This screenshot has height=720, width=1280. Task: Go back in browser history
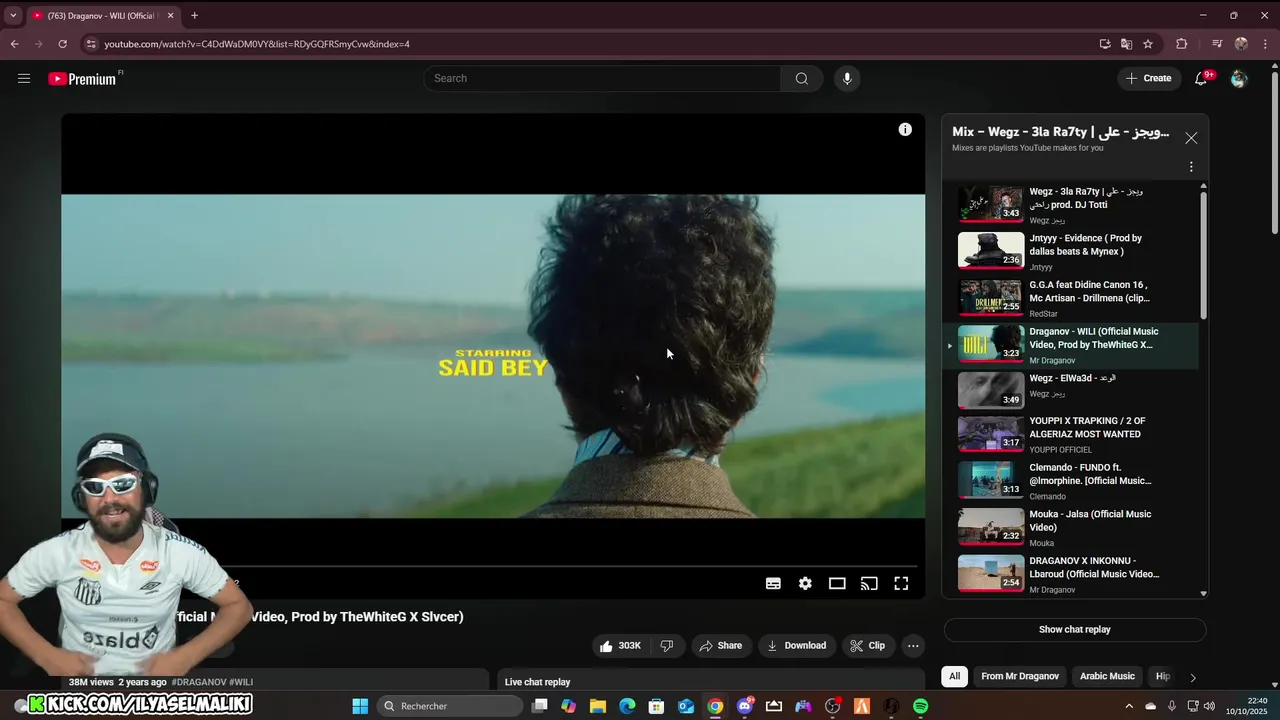pos(14,44)
